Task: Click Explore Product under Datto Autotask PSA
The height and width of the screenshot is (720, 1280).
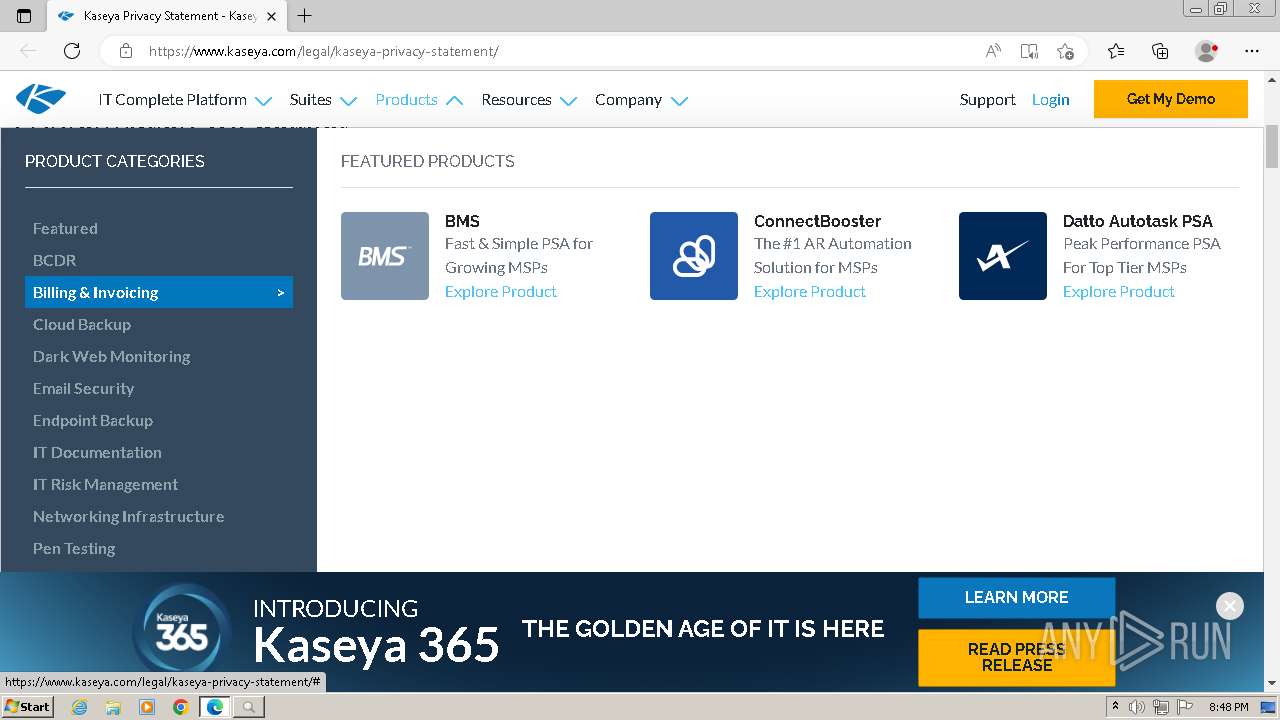Action: [x=1119, y=291]
